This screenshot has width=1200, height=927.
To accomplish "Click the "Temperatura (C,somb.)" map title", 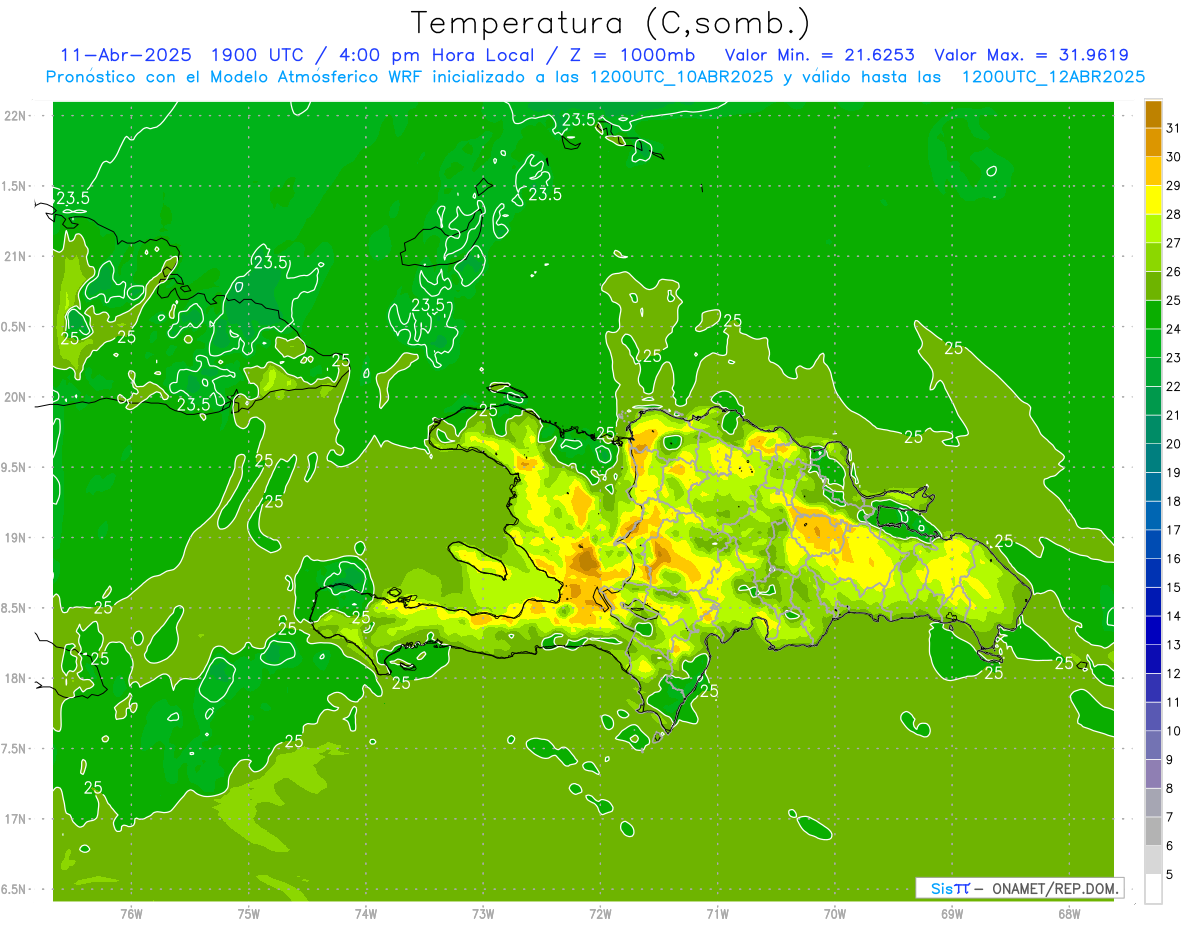I will tap(610, 22).
